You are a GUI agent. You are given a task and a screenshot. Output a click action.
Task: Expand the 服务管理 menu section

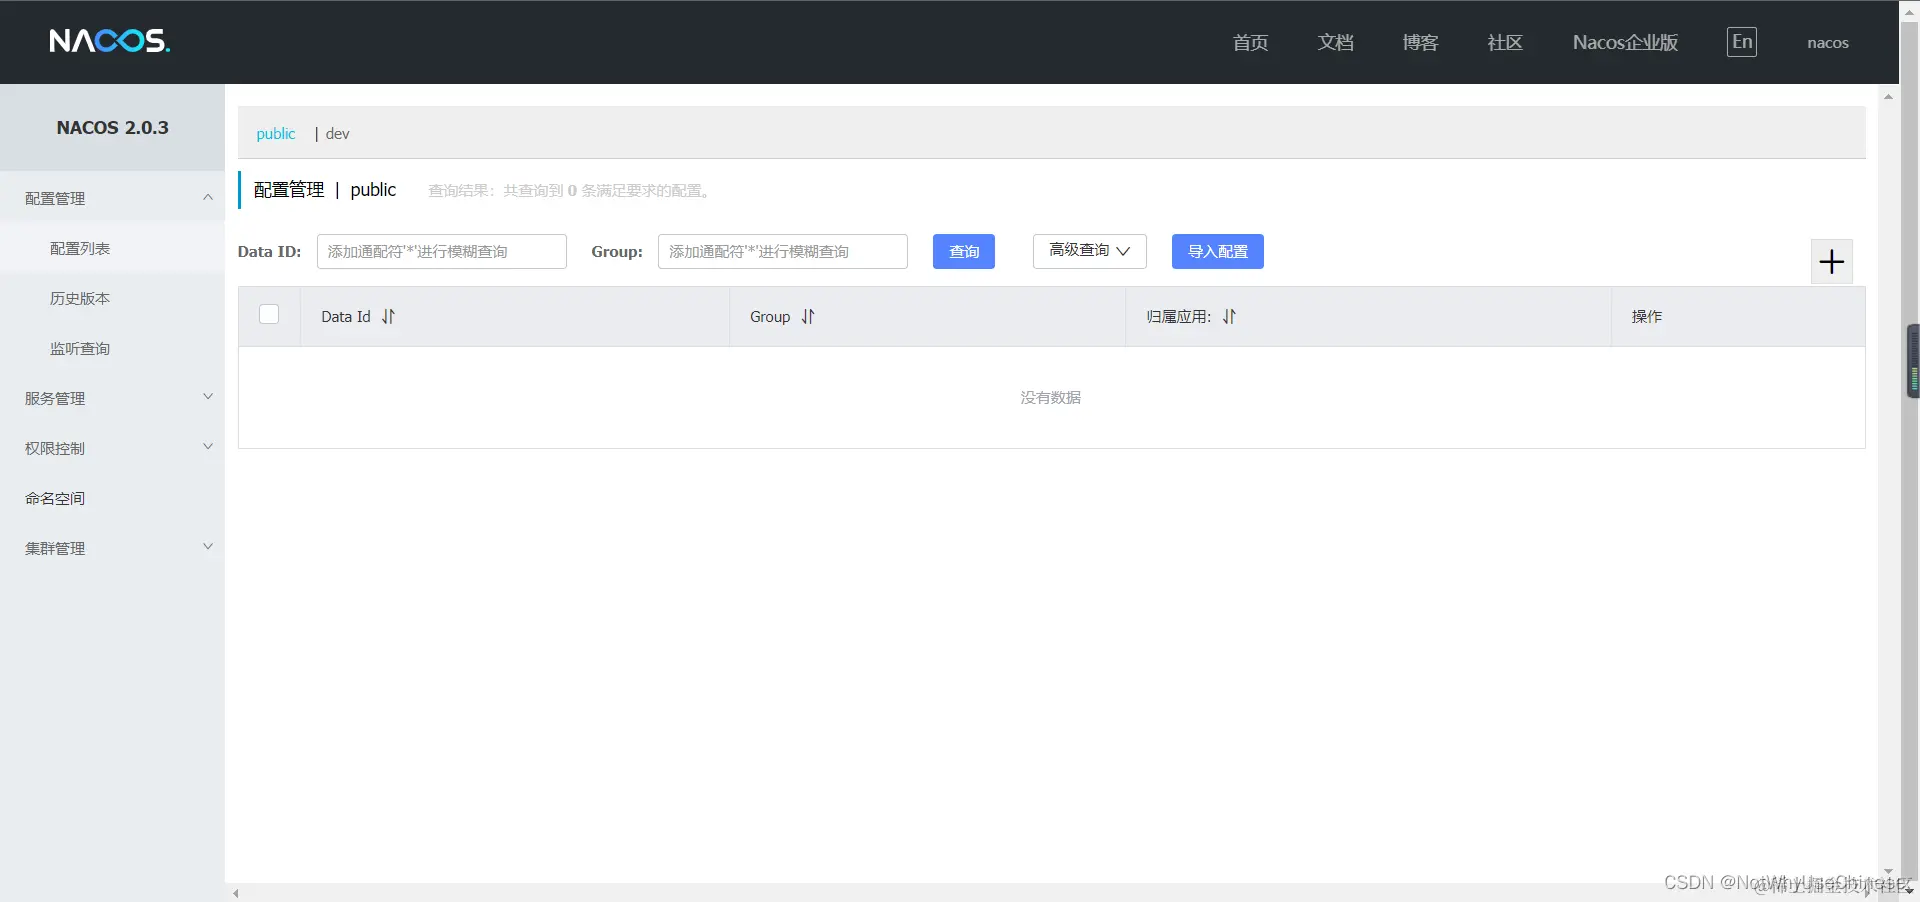(x=112, y=398)
